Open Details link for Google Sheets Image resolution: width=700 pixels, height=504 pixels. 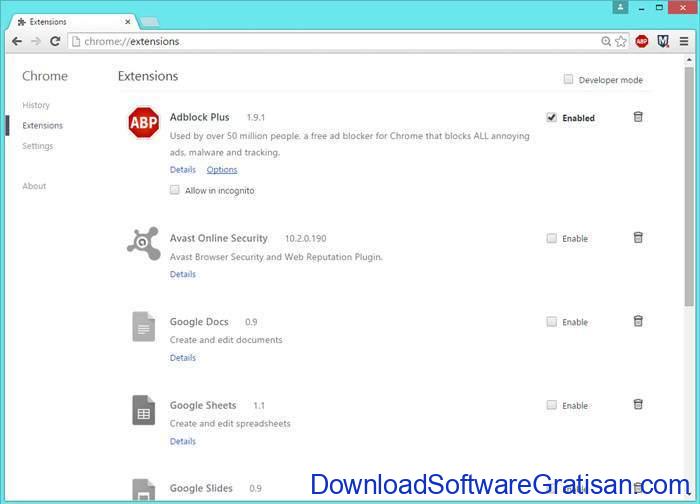183,441
